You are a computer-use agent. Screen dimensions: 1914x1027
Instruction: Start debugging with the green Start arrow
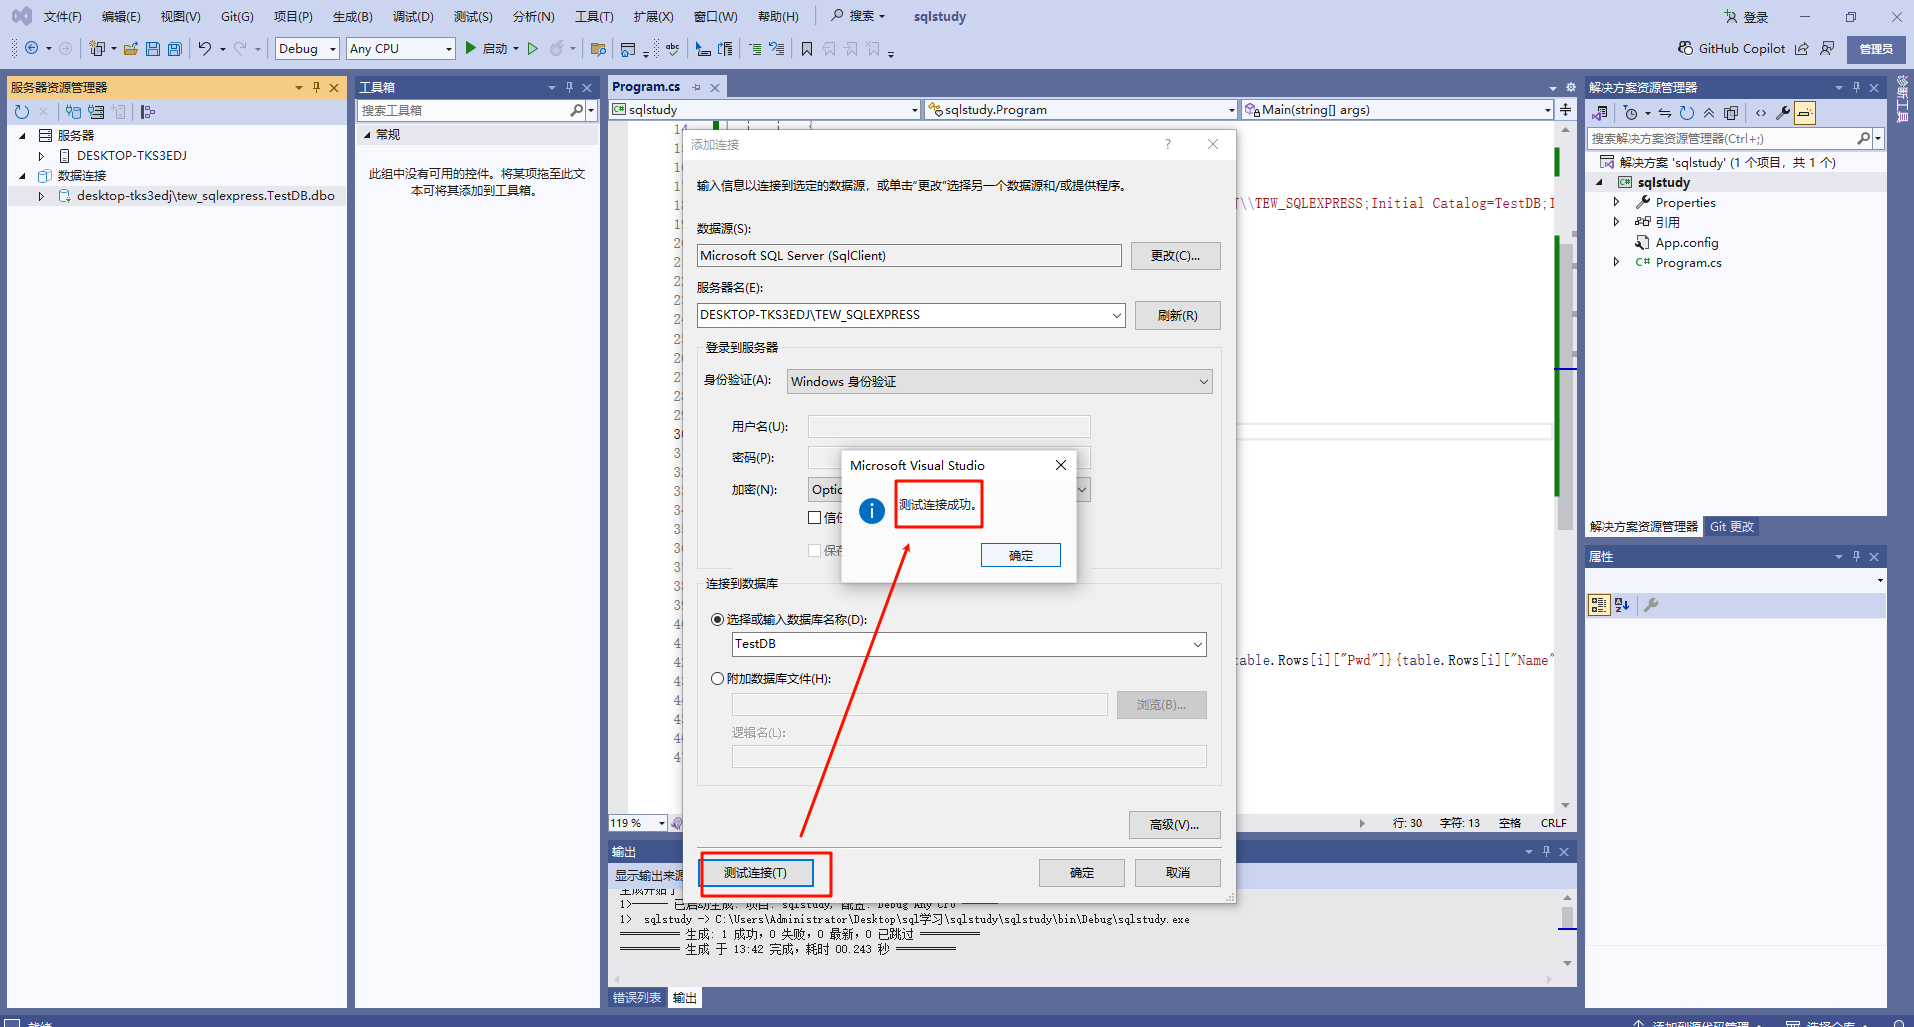point(470,48)
